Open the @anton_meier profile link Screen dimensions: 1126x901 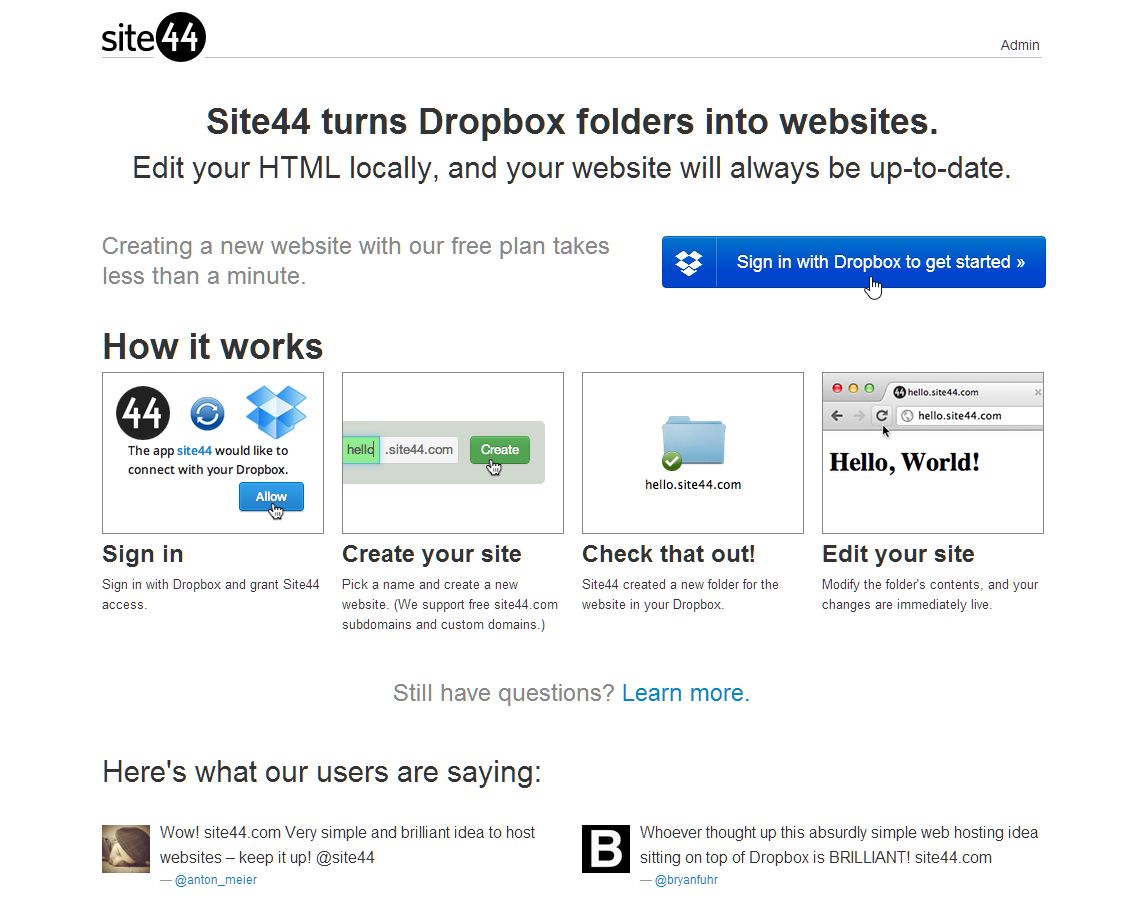coord(215,879)
